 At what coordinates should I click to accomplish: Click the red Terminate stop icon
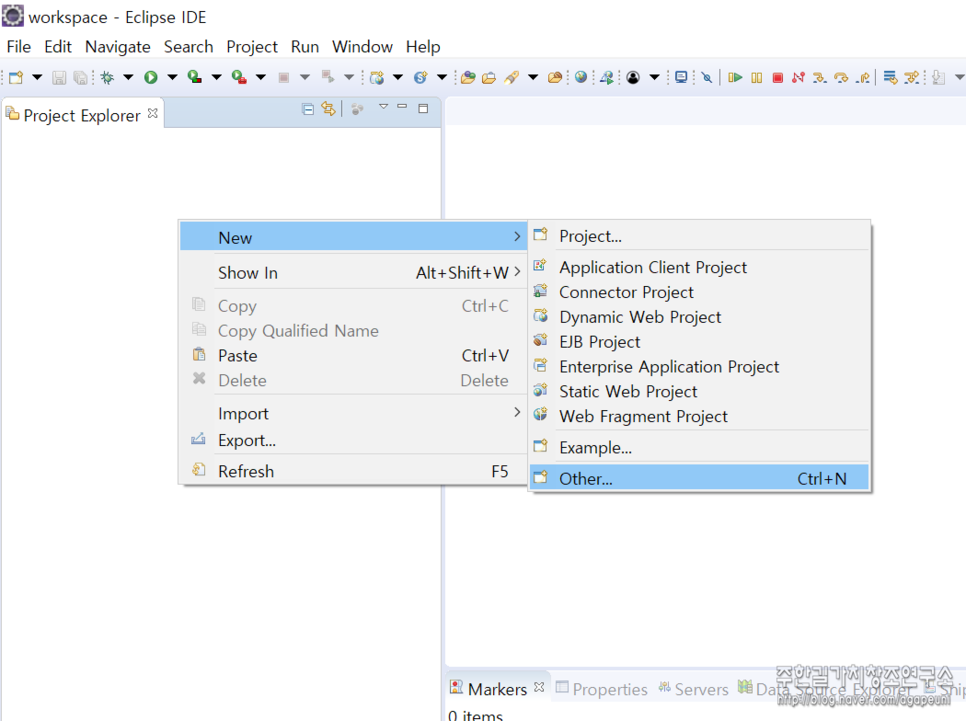[777, 77]
